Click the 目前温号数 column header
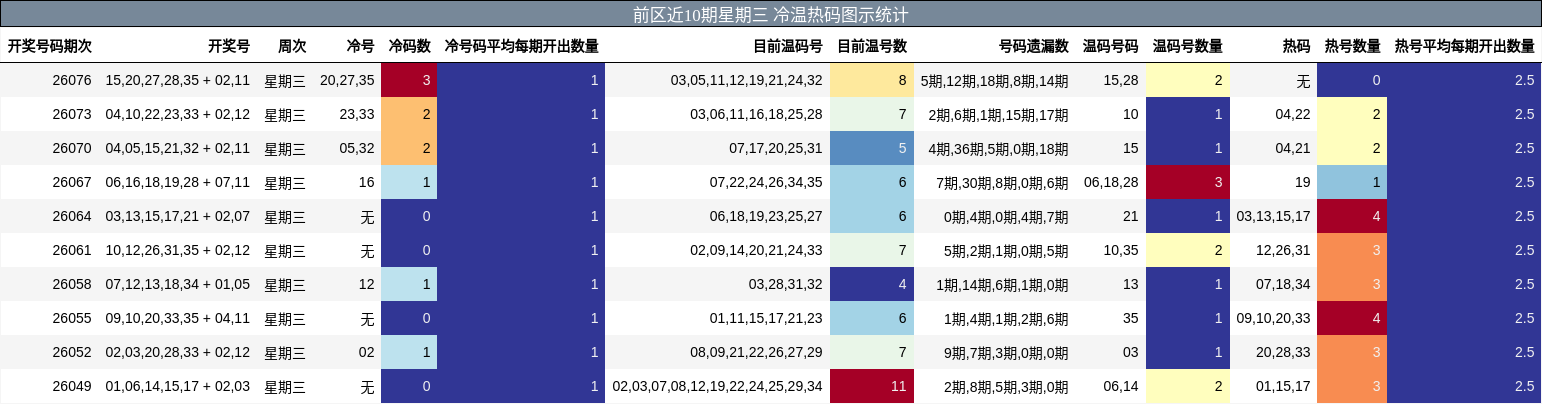The image size is (1542, 404). tap(872, 46)
